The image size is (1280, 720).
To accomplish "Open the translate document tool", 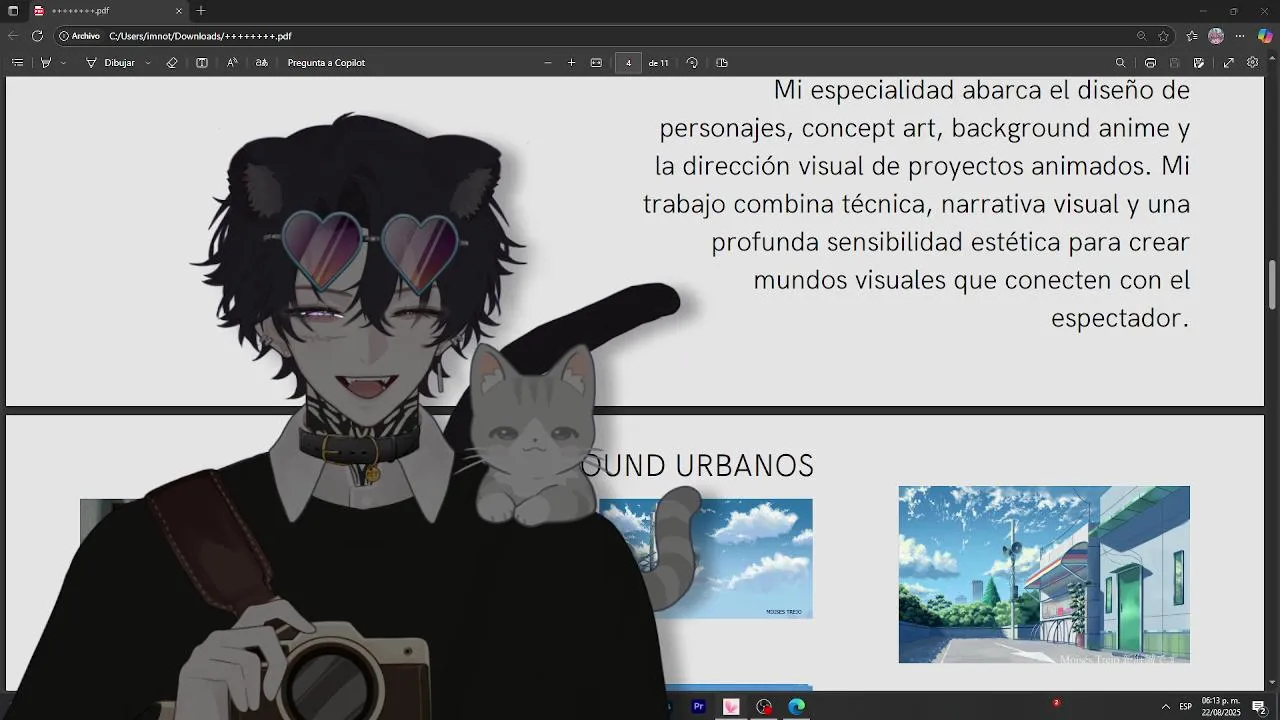I will click(x=262, y=63).
